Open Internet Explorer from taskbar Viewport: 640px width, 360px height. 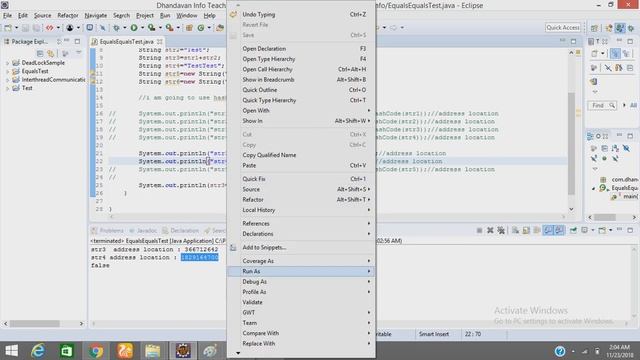coord(38,351)
